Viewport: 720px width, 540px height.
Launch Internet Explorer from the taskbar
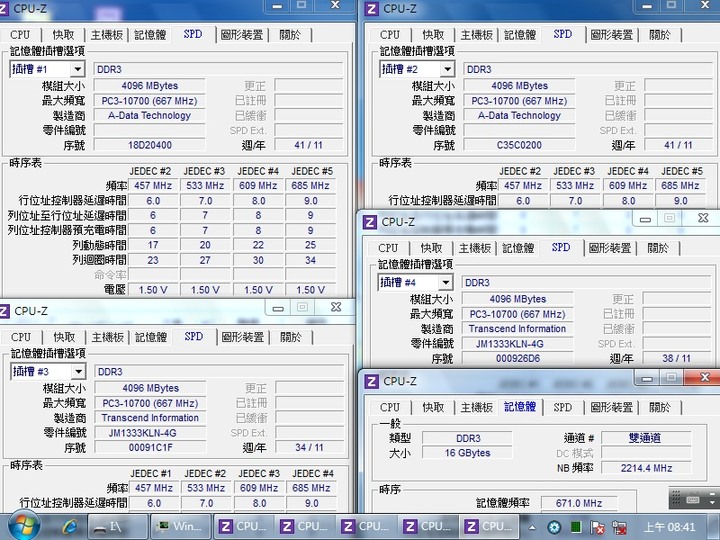(70, 526)
